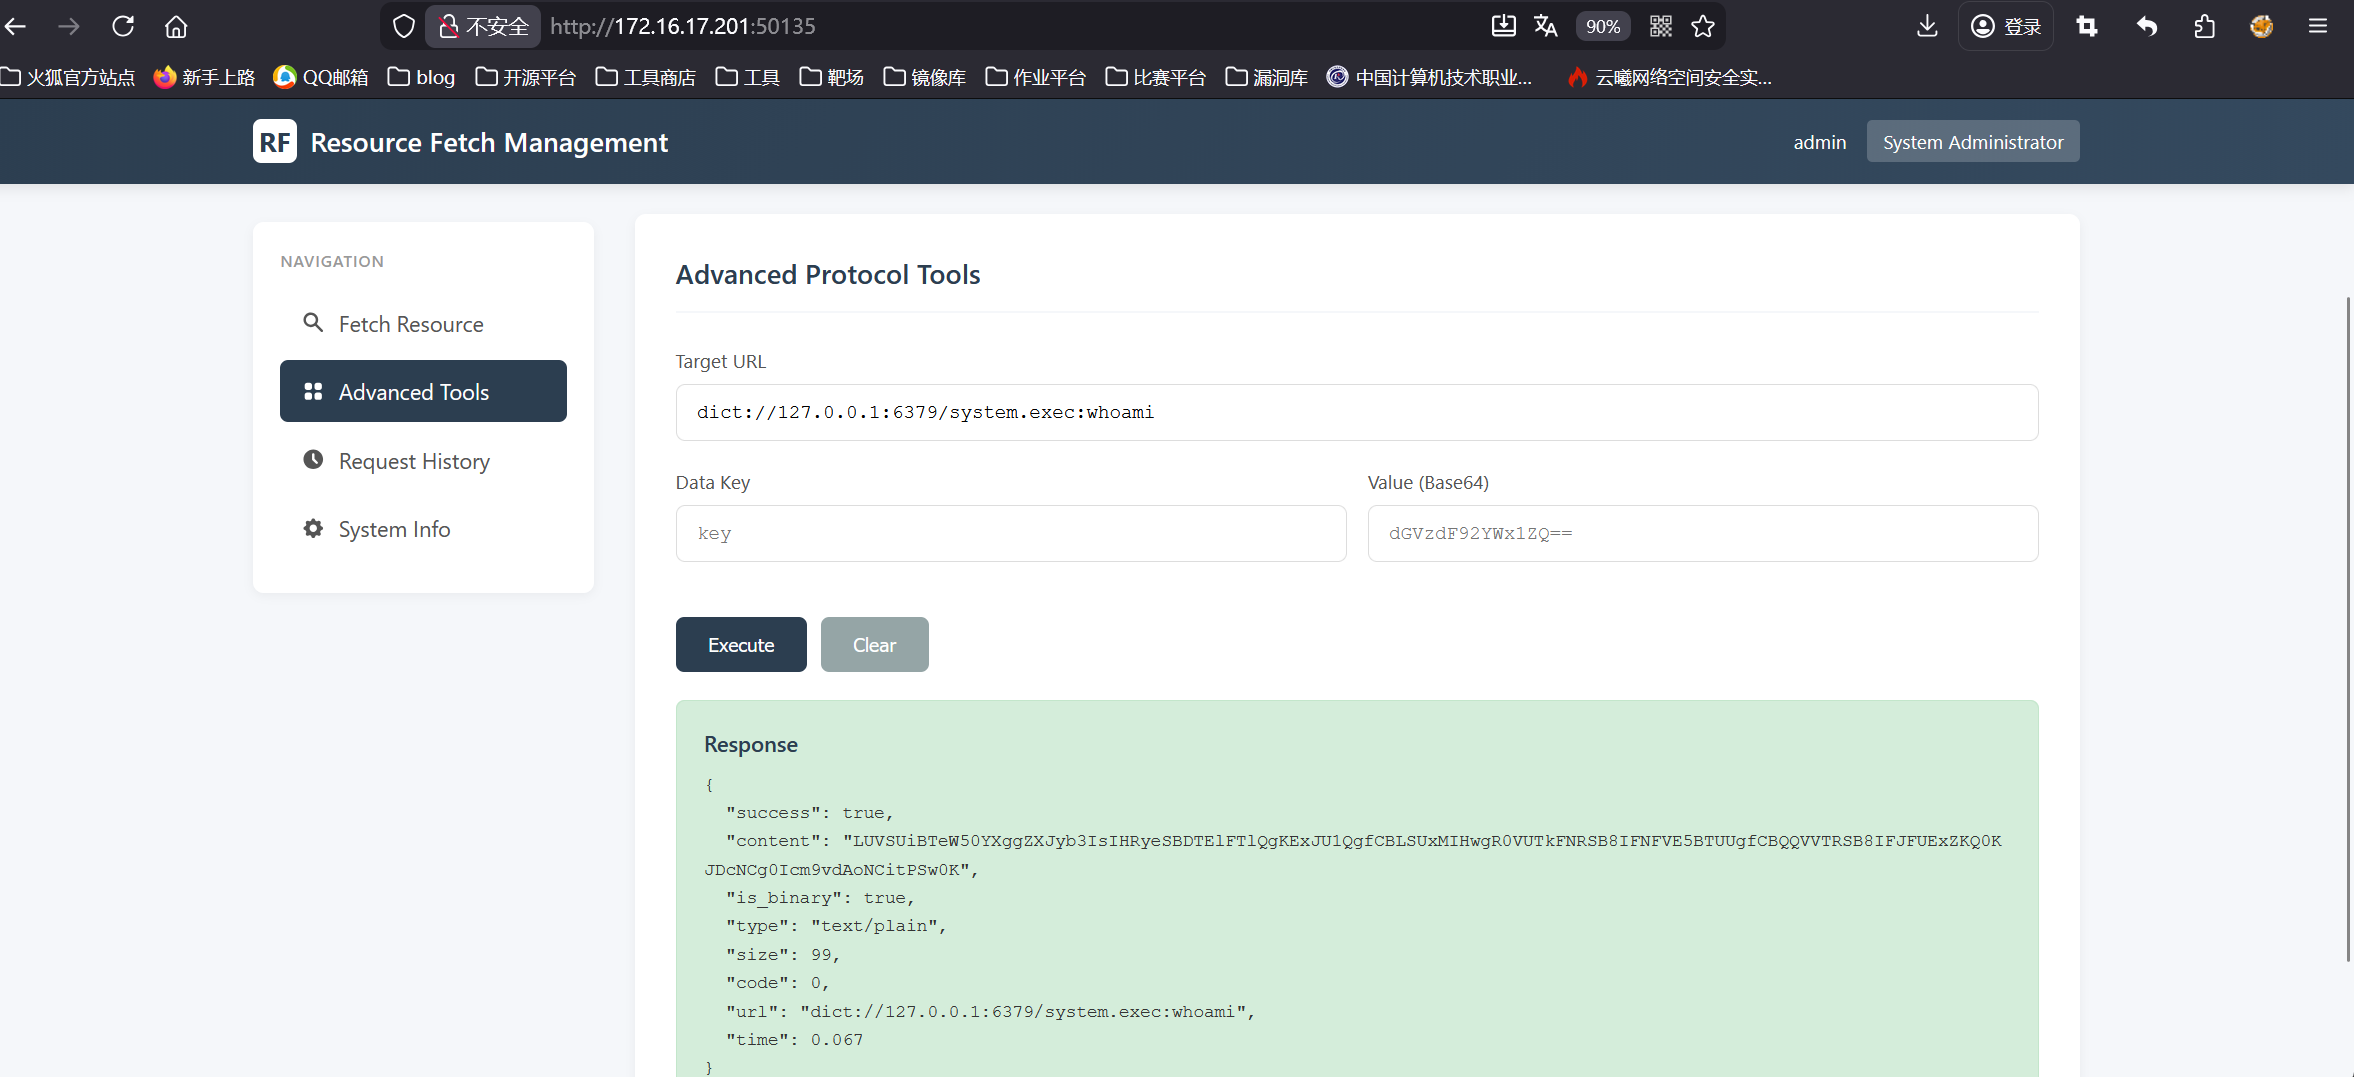Viewport: 2354px width, 1077px height.
Task: Open the QR code icon in address bar
Action: pos(1661,26)
